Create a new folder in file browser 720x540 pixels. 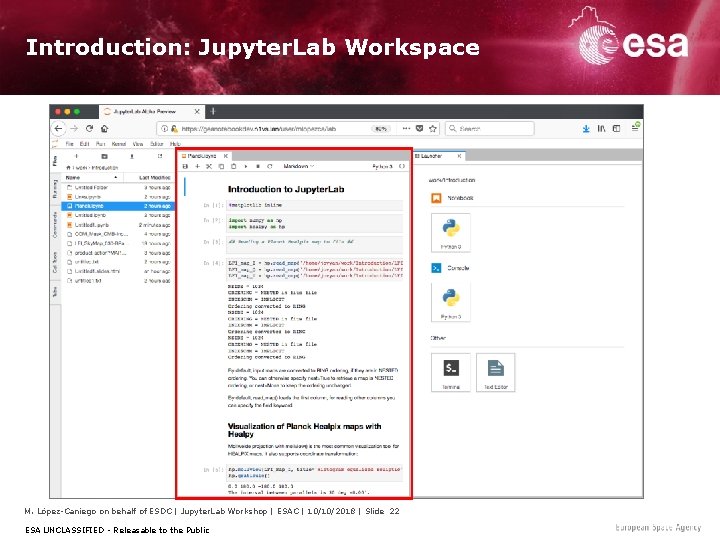tap(105, 157)
